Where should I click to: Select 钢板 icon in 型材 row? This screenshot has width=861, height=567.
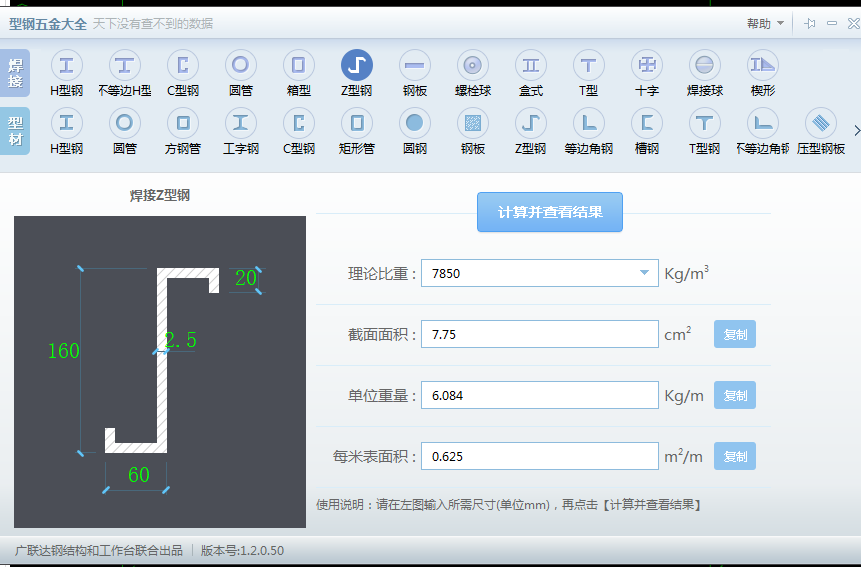point(473,123)
